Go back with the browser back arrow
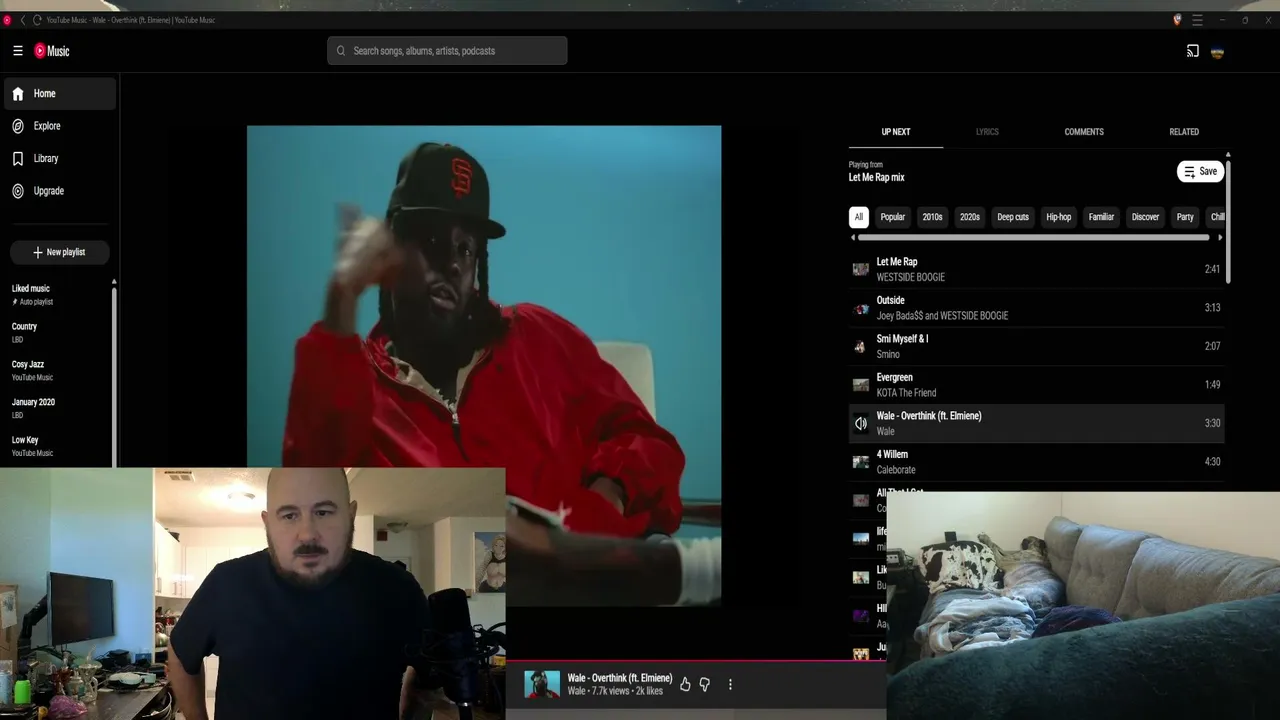 tap(23, 20)
